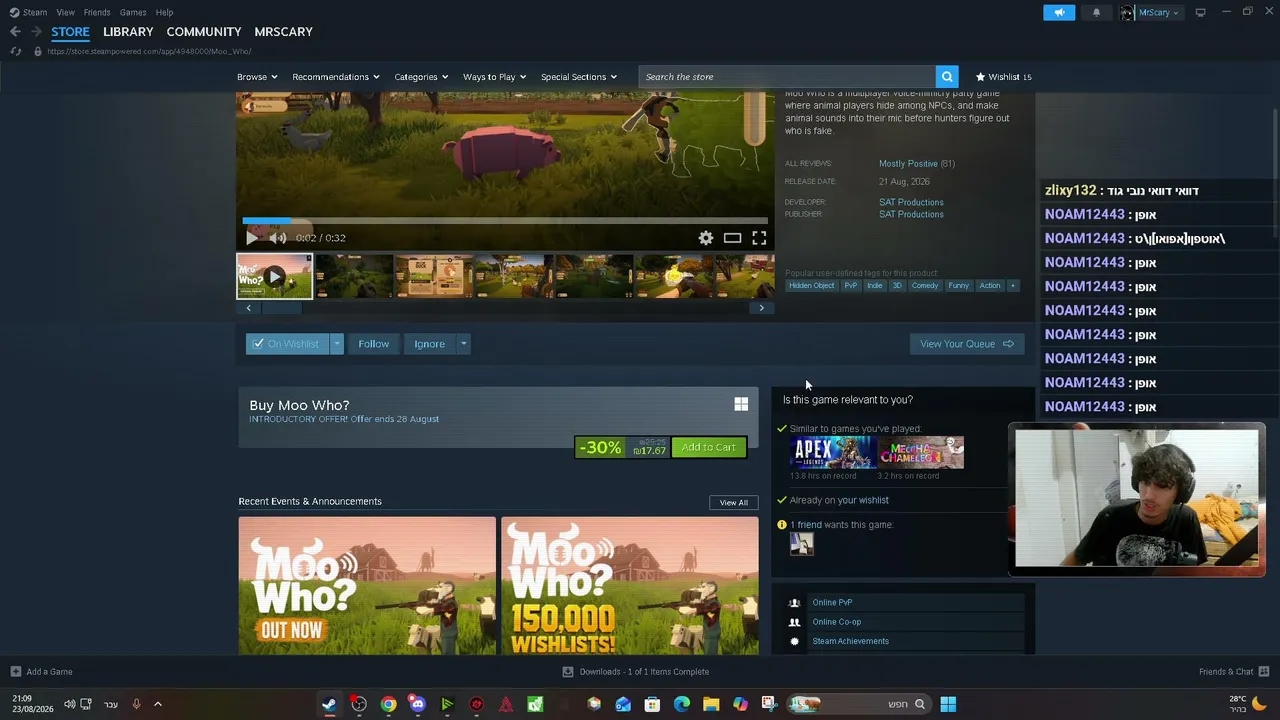Show the next screenshot thumbnails with right arrow
Image resolution: width=1280 pixels, height=720 pixels.
click(x=761, y=308)
